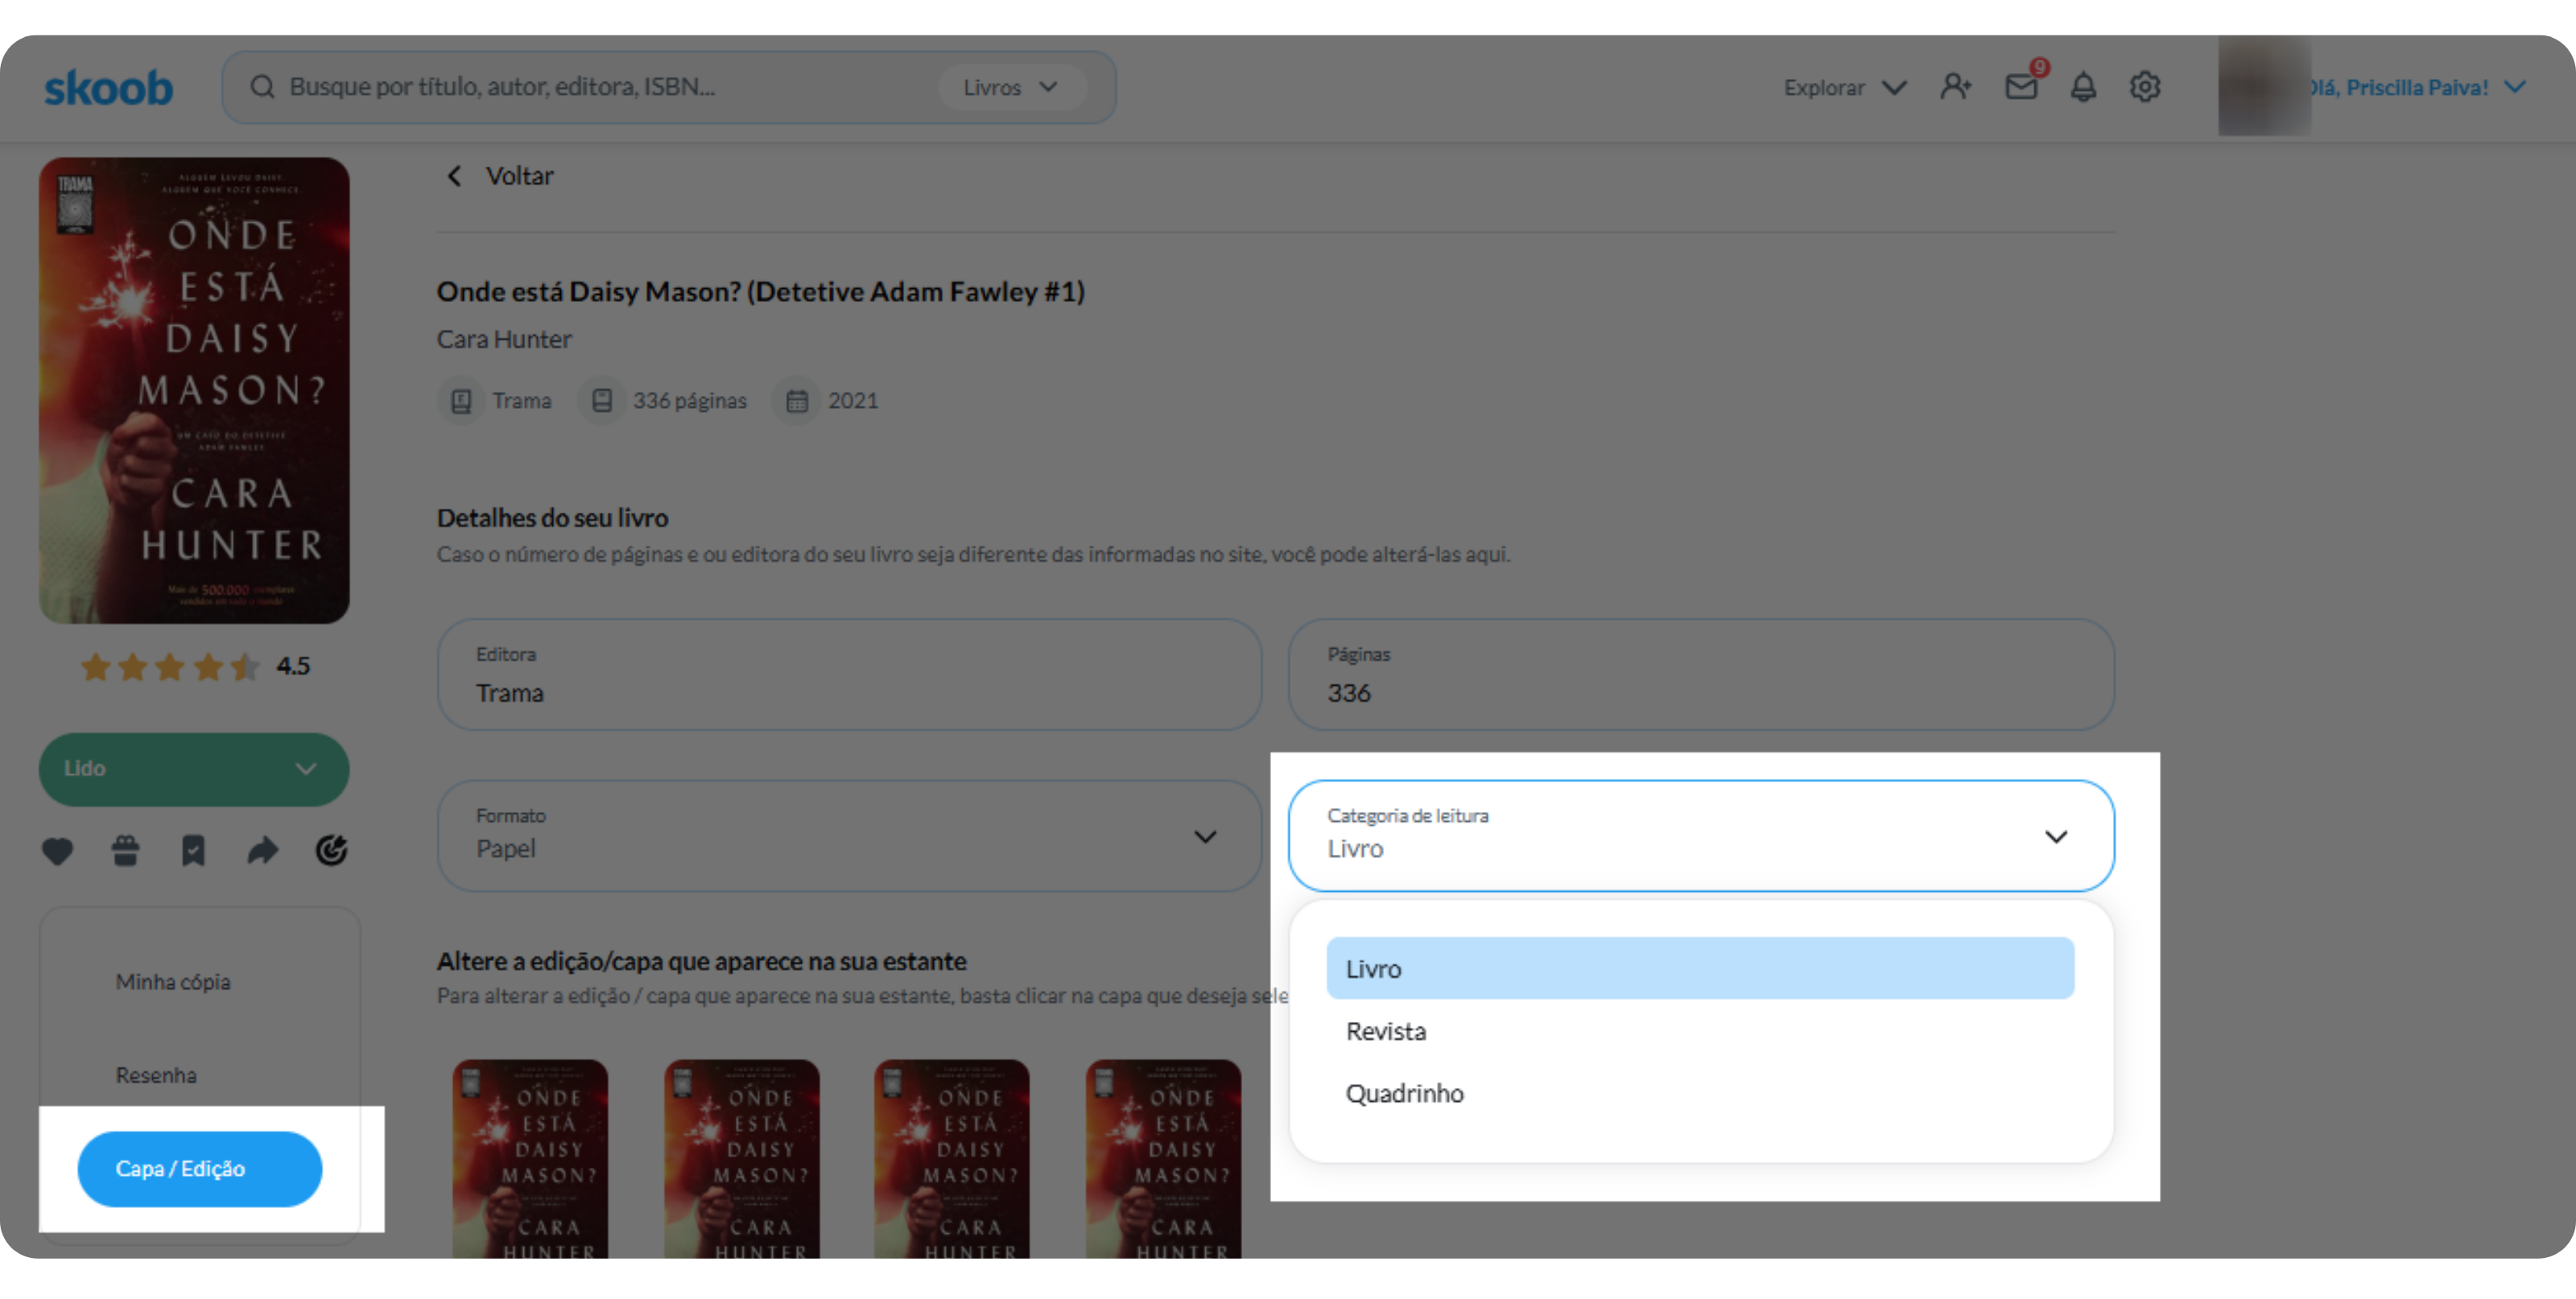
Task: Mark book as favorite with heart icon
Action: (57, 851)
